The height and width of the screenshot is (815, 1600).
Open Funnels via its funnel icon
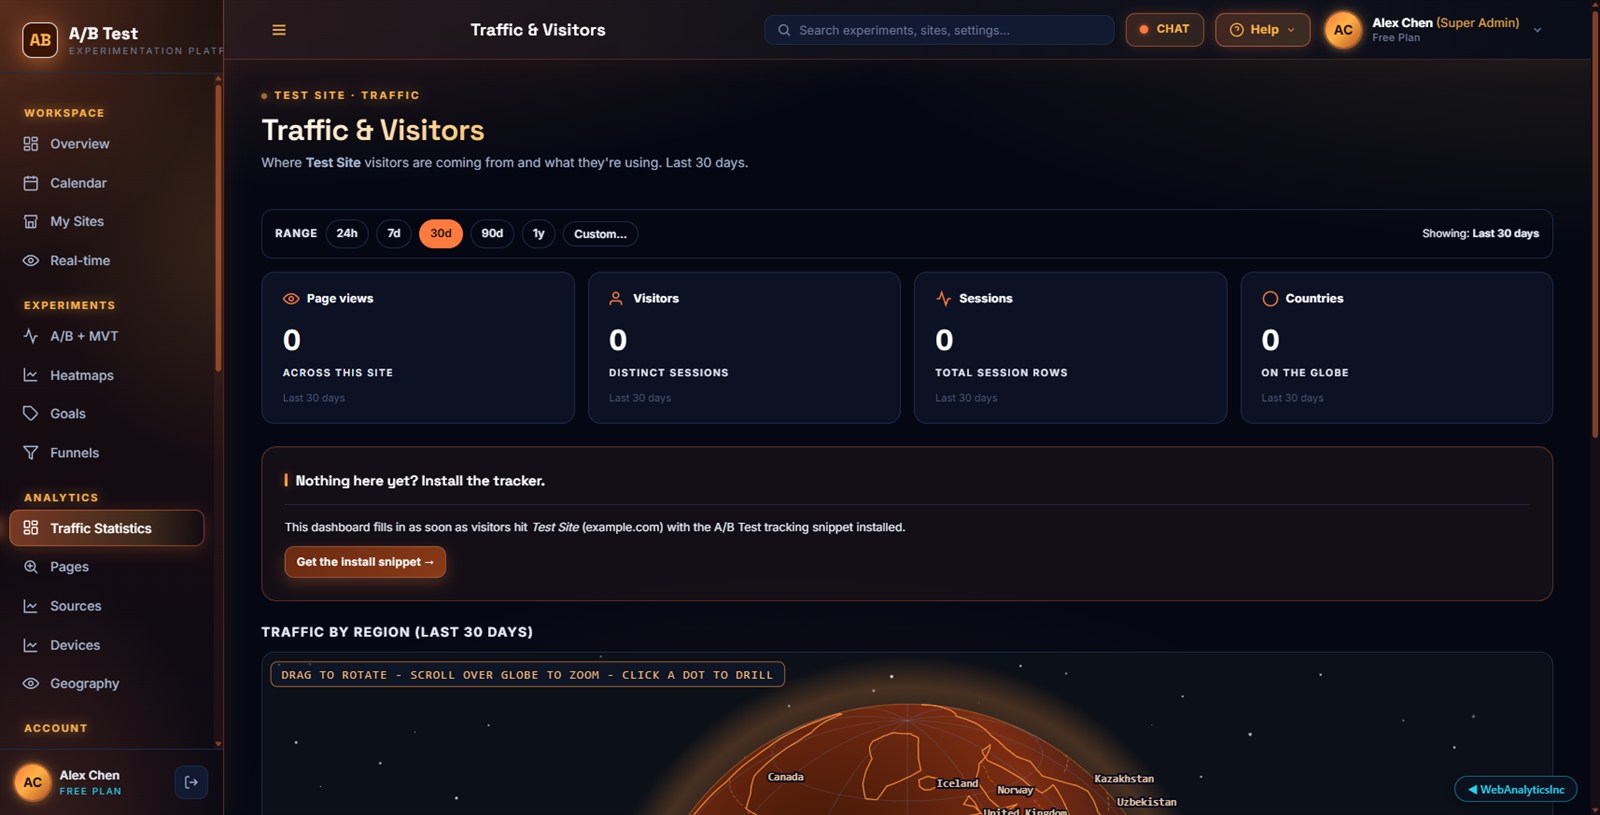coord(31,453)
